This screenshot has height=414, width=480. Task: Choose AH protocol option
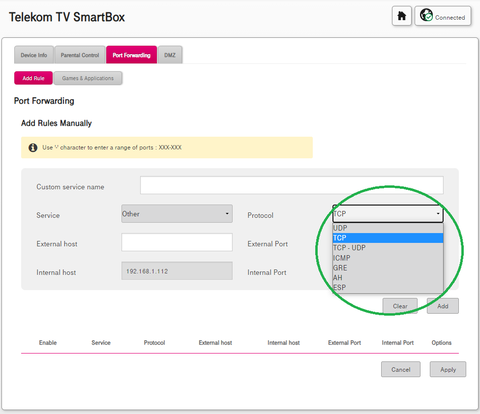point(388,278)
